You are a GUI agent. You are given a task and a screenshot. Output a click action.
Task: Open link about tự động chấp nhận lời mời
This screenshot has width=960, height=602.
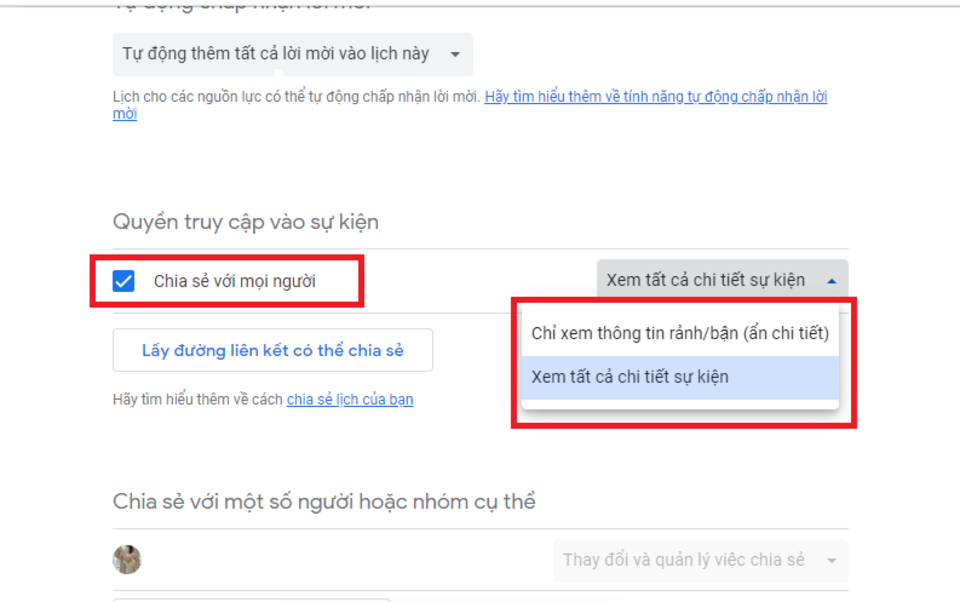click(655, 97)
